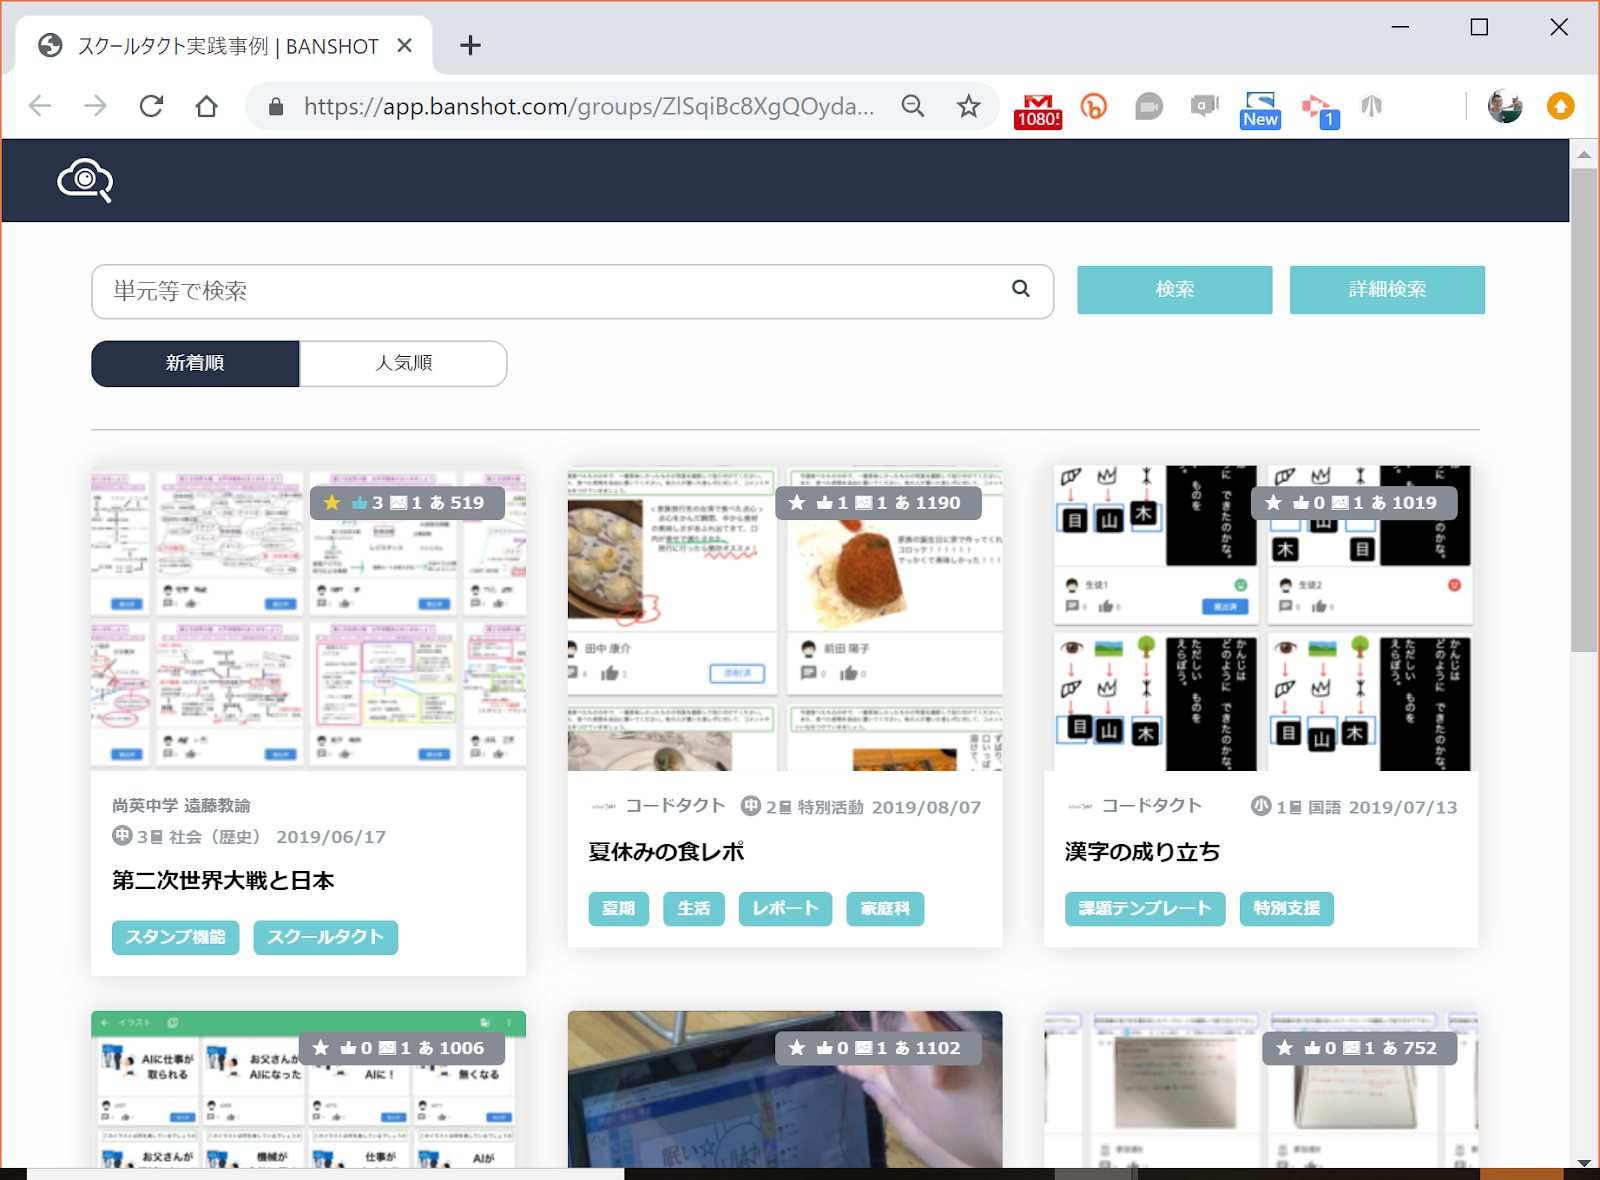Open a new browser tab with the plus
The height and width of the screenshot is (1180, 1600).
tap(470, 45)
